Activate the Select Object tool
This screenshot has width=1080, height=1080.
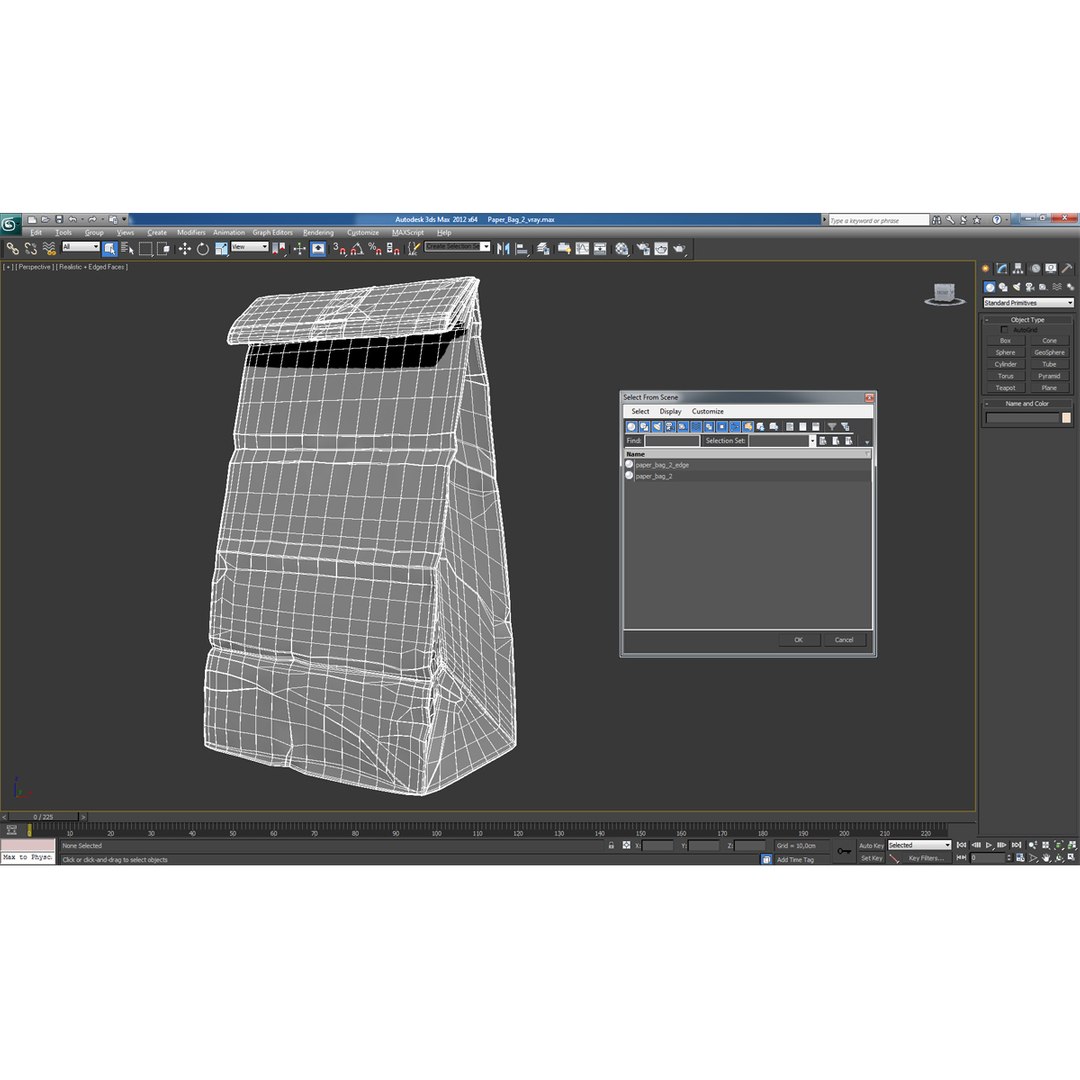pyautogui.click(x=109, y=249)
